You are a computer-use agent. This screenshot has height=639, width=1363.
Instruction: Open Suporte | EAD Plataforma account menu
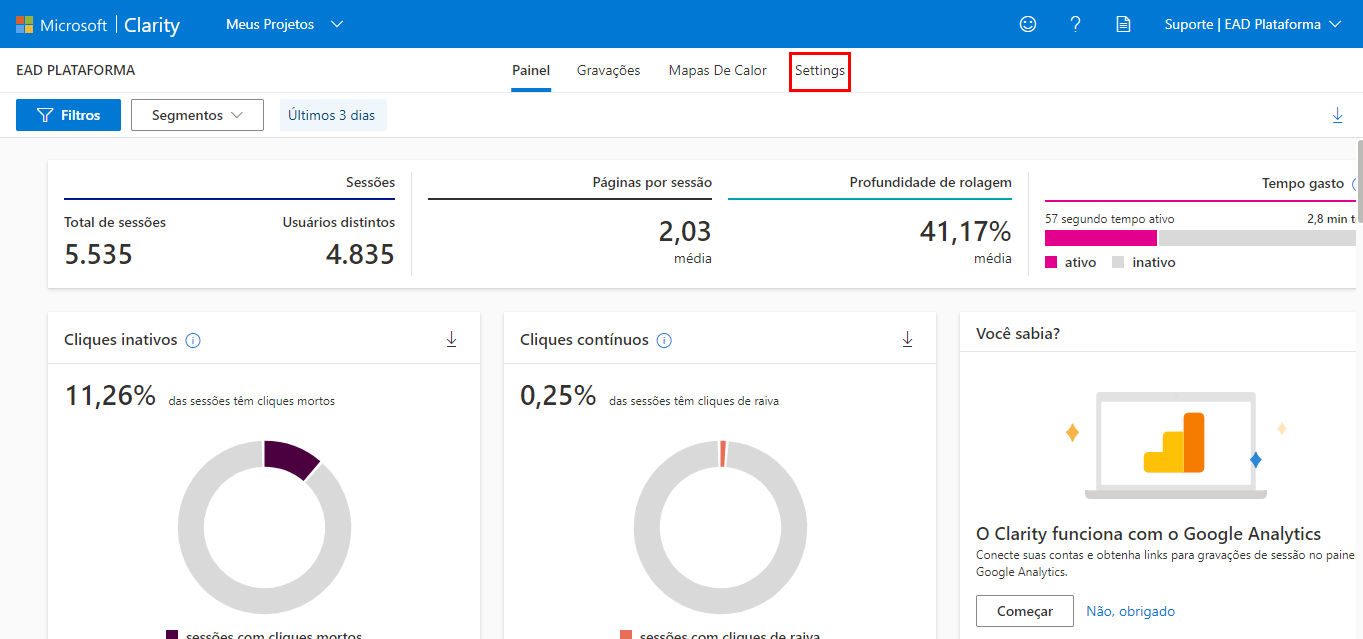[x=1253, y=24]
